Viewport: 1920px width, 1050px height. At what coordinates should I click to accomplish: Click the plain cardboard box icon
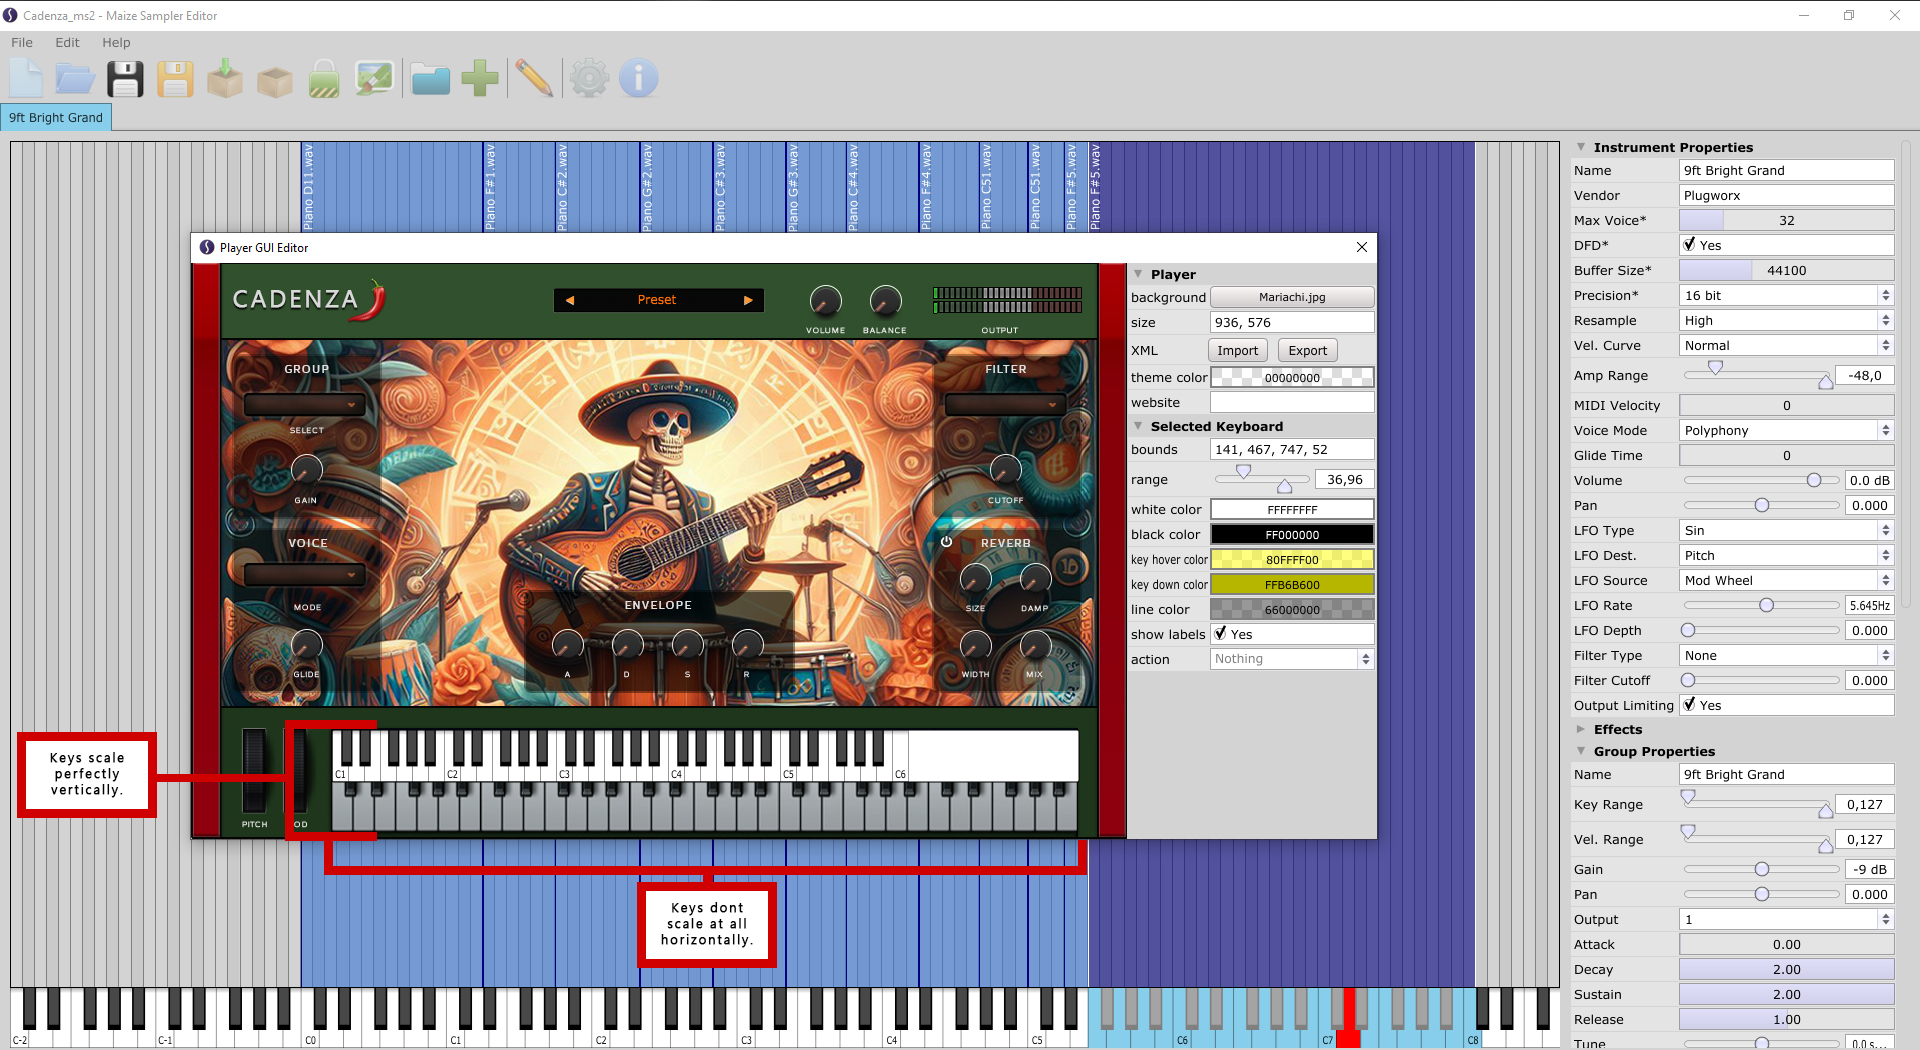275,81
